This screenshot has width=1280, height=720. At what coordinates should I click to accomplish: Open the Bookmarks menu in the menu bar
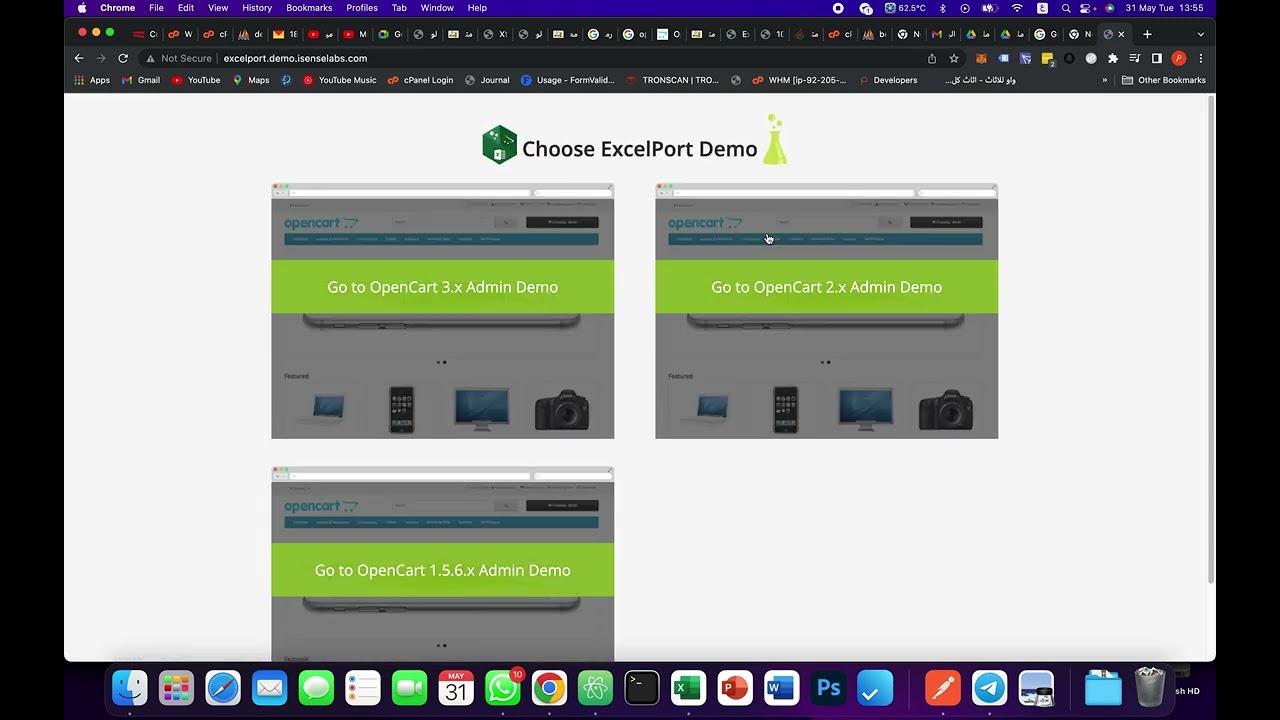[309, 8]
